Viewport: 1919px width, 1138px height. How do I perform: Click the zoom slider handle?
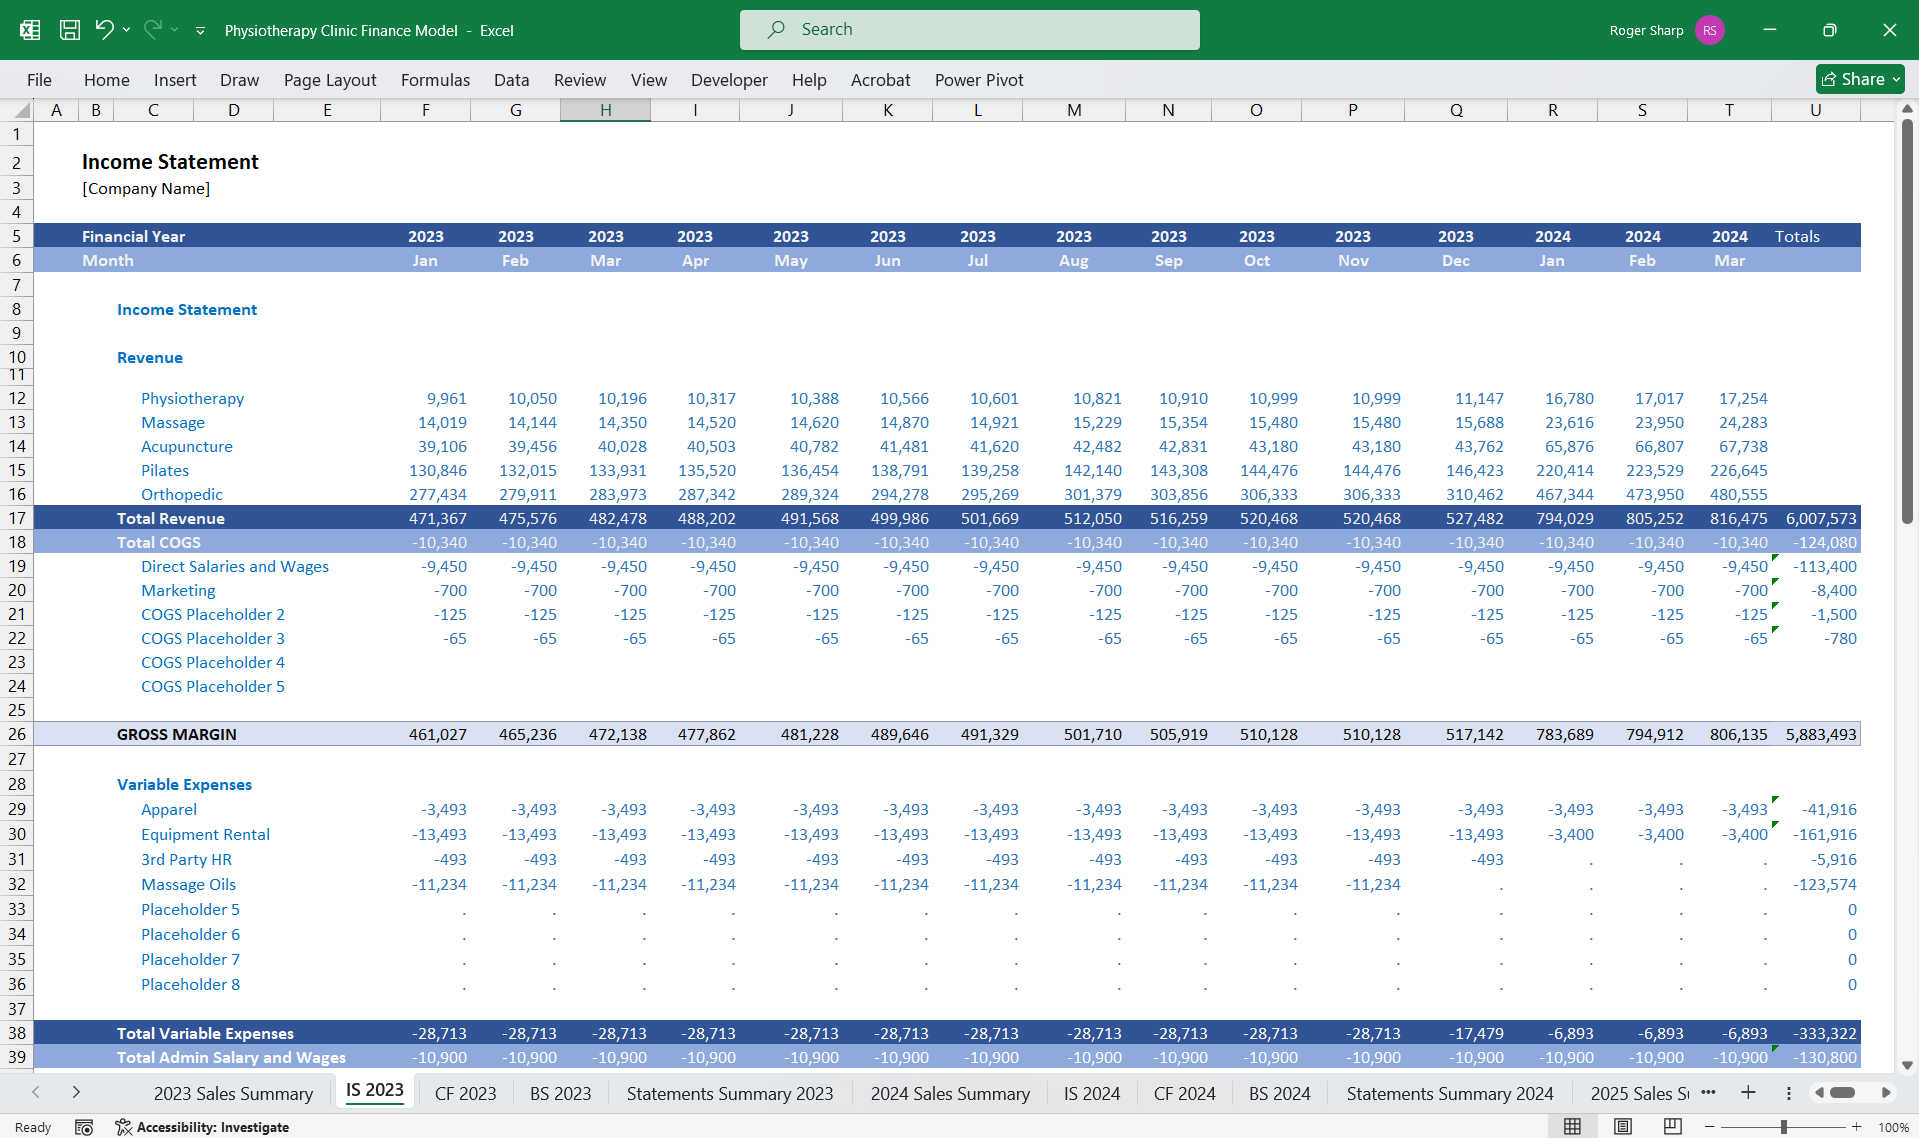(1783, 1127)
